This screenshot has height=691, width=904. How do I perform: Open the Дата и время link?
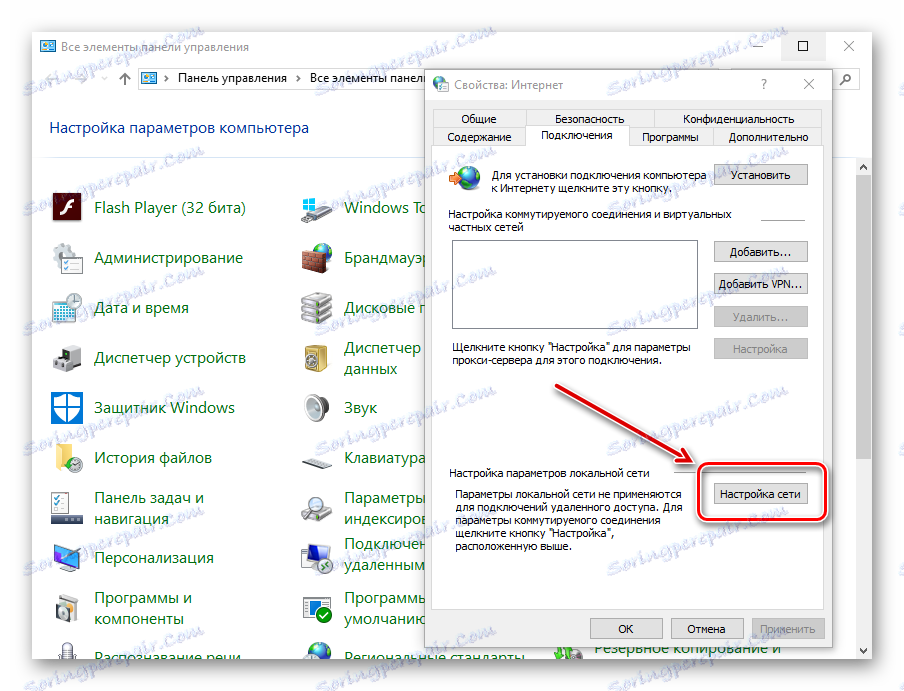(141, 308)
